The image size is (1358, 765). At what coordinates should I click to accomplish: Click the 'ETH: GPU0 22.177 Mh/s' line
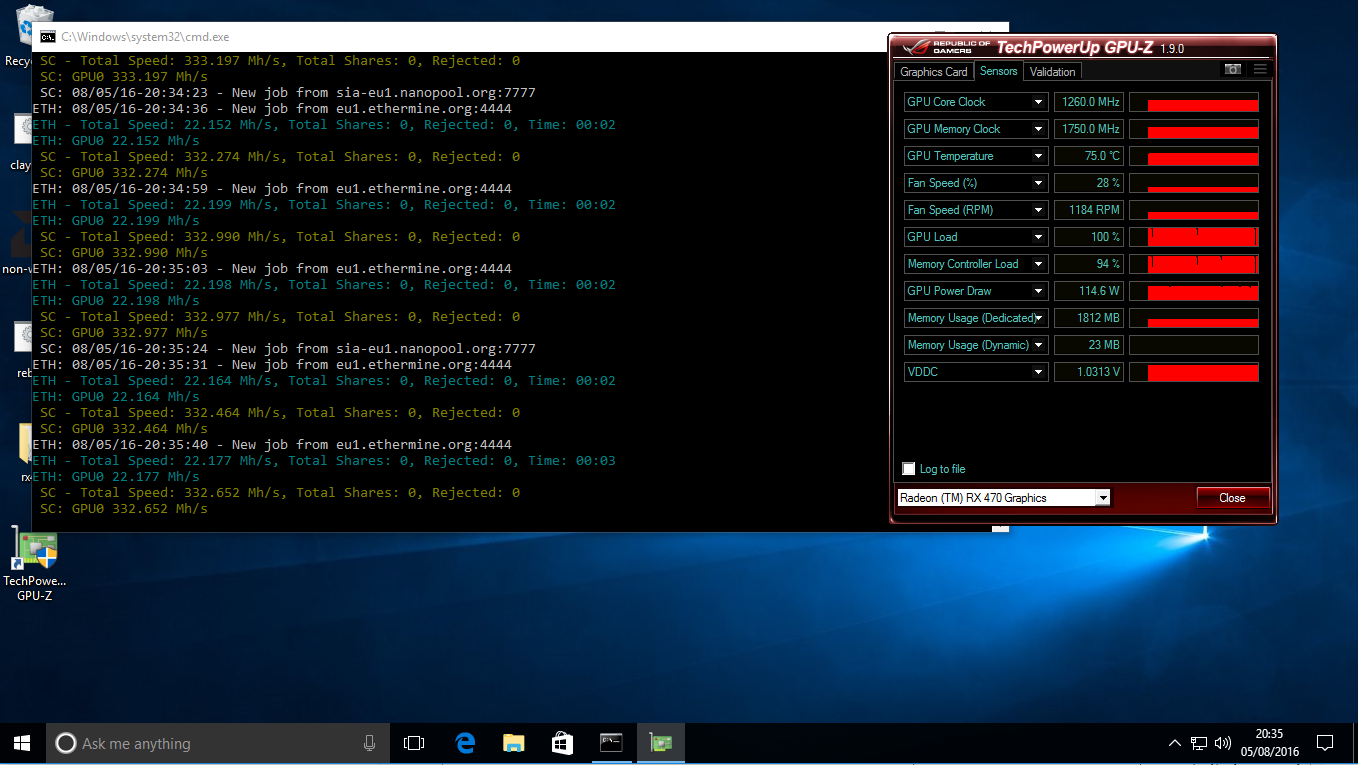pyautogui.click(x=116, y=477)
